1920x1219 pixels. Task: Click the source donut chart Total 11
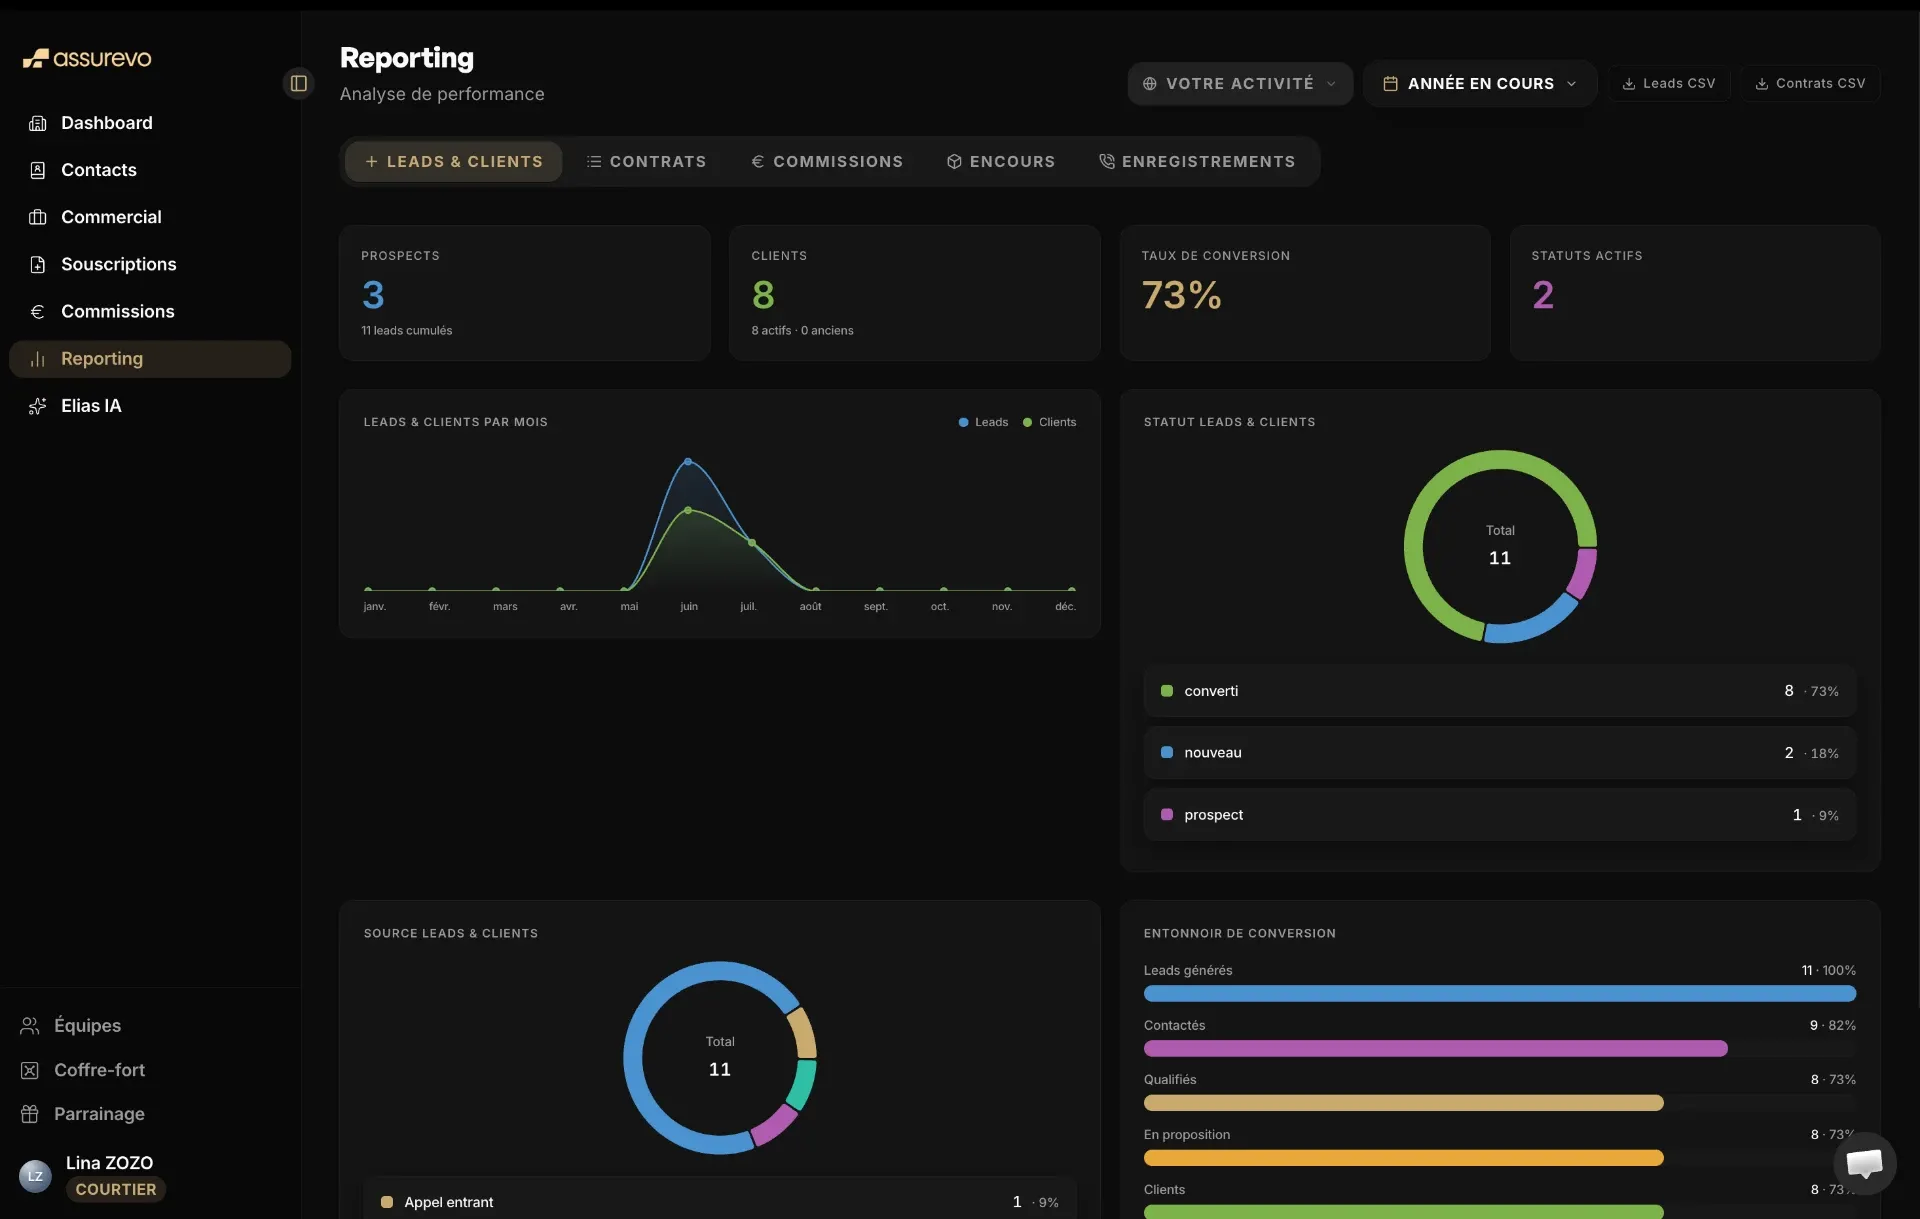[720, 1058]
